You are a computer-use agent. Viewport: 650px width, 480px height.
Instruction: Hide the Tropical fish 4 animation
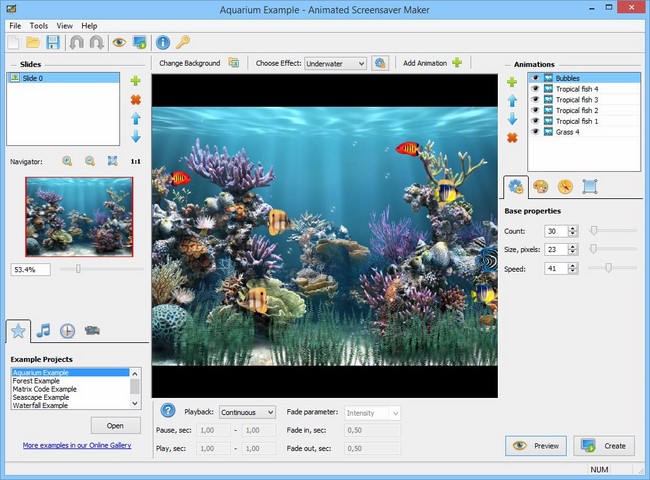point(535,89)
